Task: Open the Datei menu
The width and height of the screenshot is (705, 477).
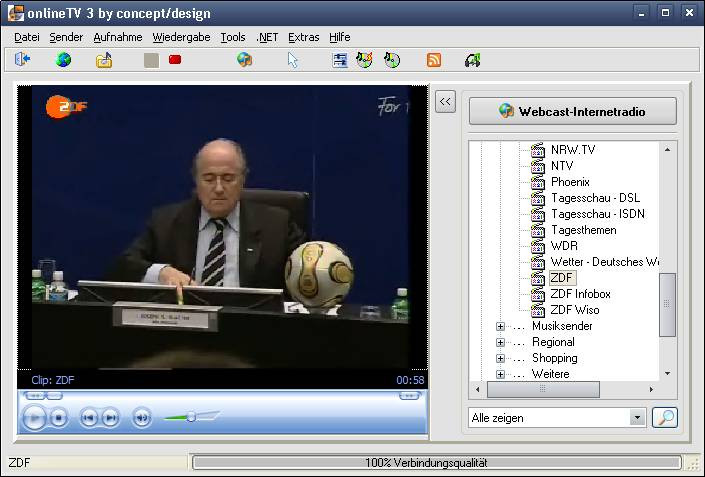Action: click(x=27, y=37)
